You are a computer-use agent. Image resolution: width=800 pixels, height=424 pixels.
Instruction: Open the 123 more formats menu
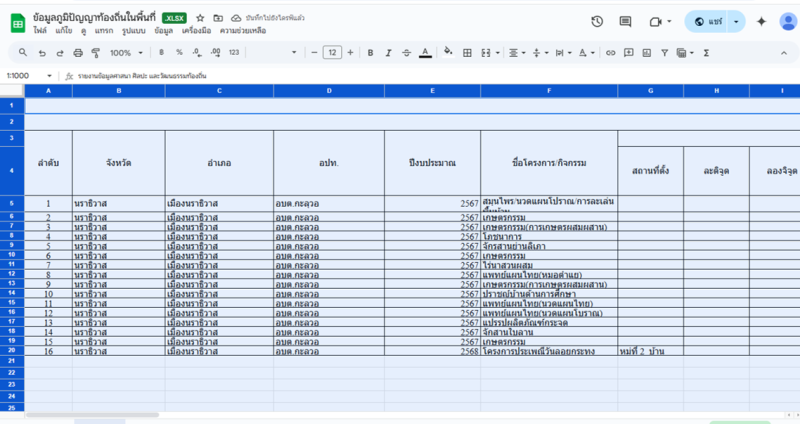(x=234, y=53)
